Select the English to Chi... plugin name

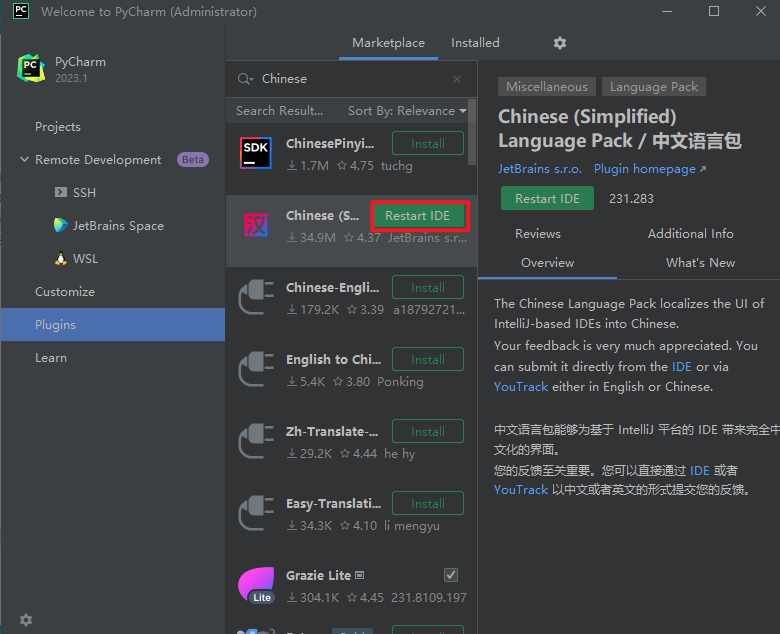pos(333,360)
